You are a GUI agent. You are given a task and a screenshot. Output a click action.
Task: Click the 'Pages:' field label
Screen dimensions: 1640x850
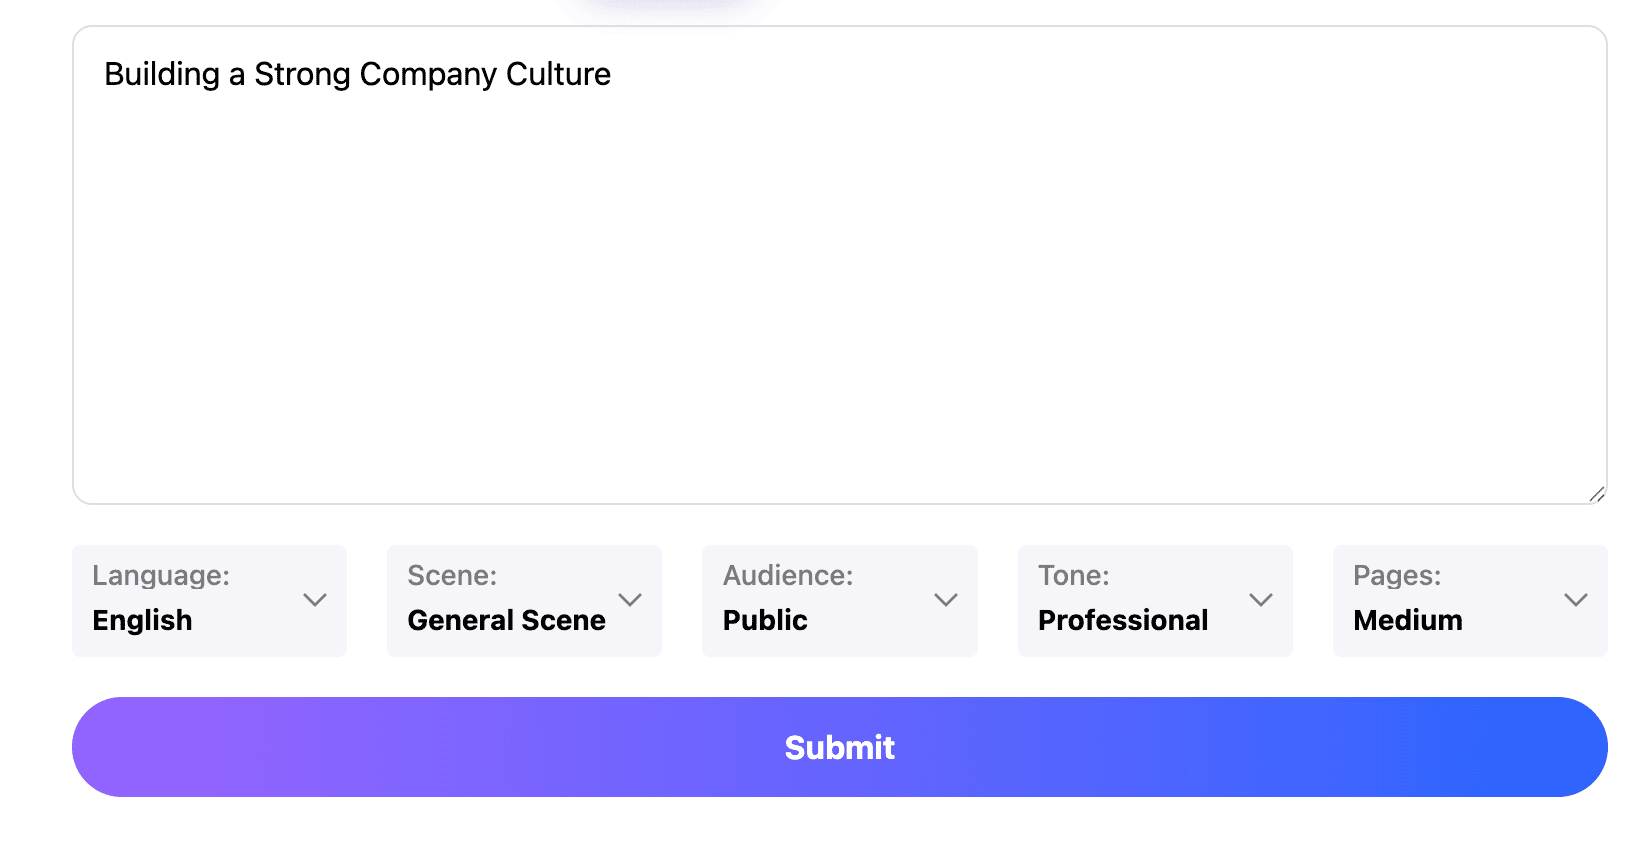click(1397, 576)
